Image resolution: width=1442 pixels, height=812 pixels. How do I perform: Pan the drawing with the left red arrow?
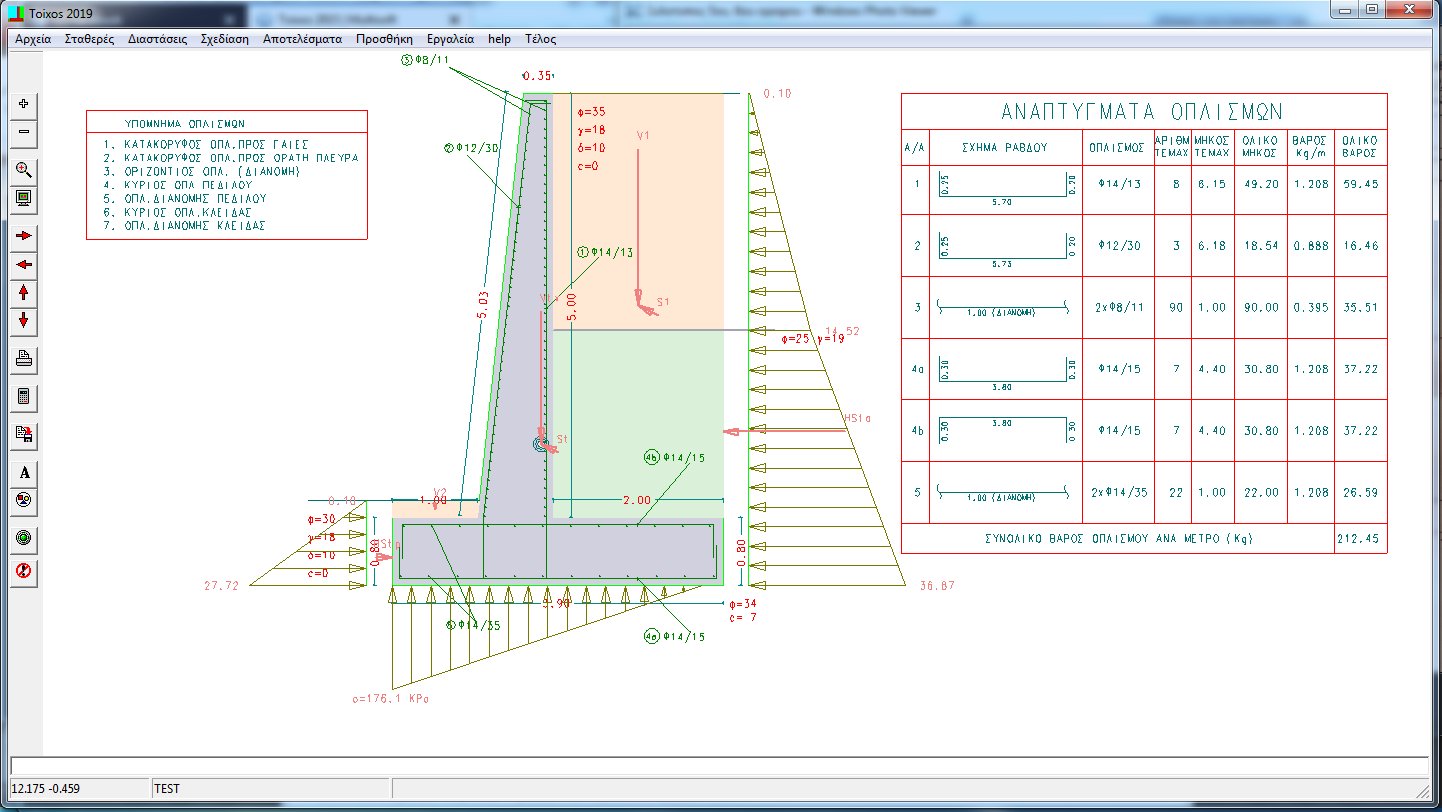point(24,265)
